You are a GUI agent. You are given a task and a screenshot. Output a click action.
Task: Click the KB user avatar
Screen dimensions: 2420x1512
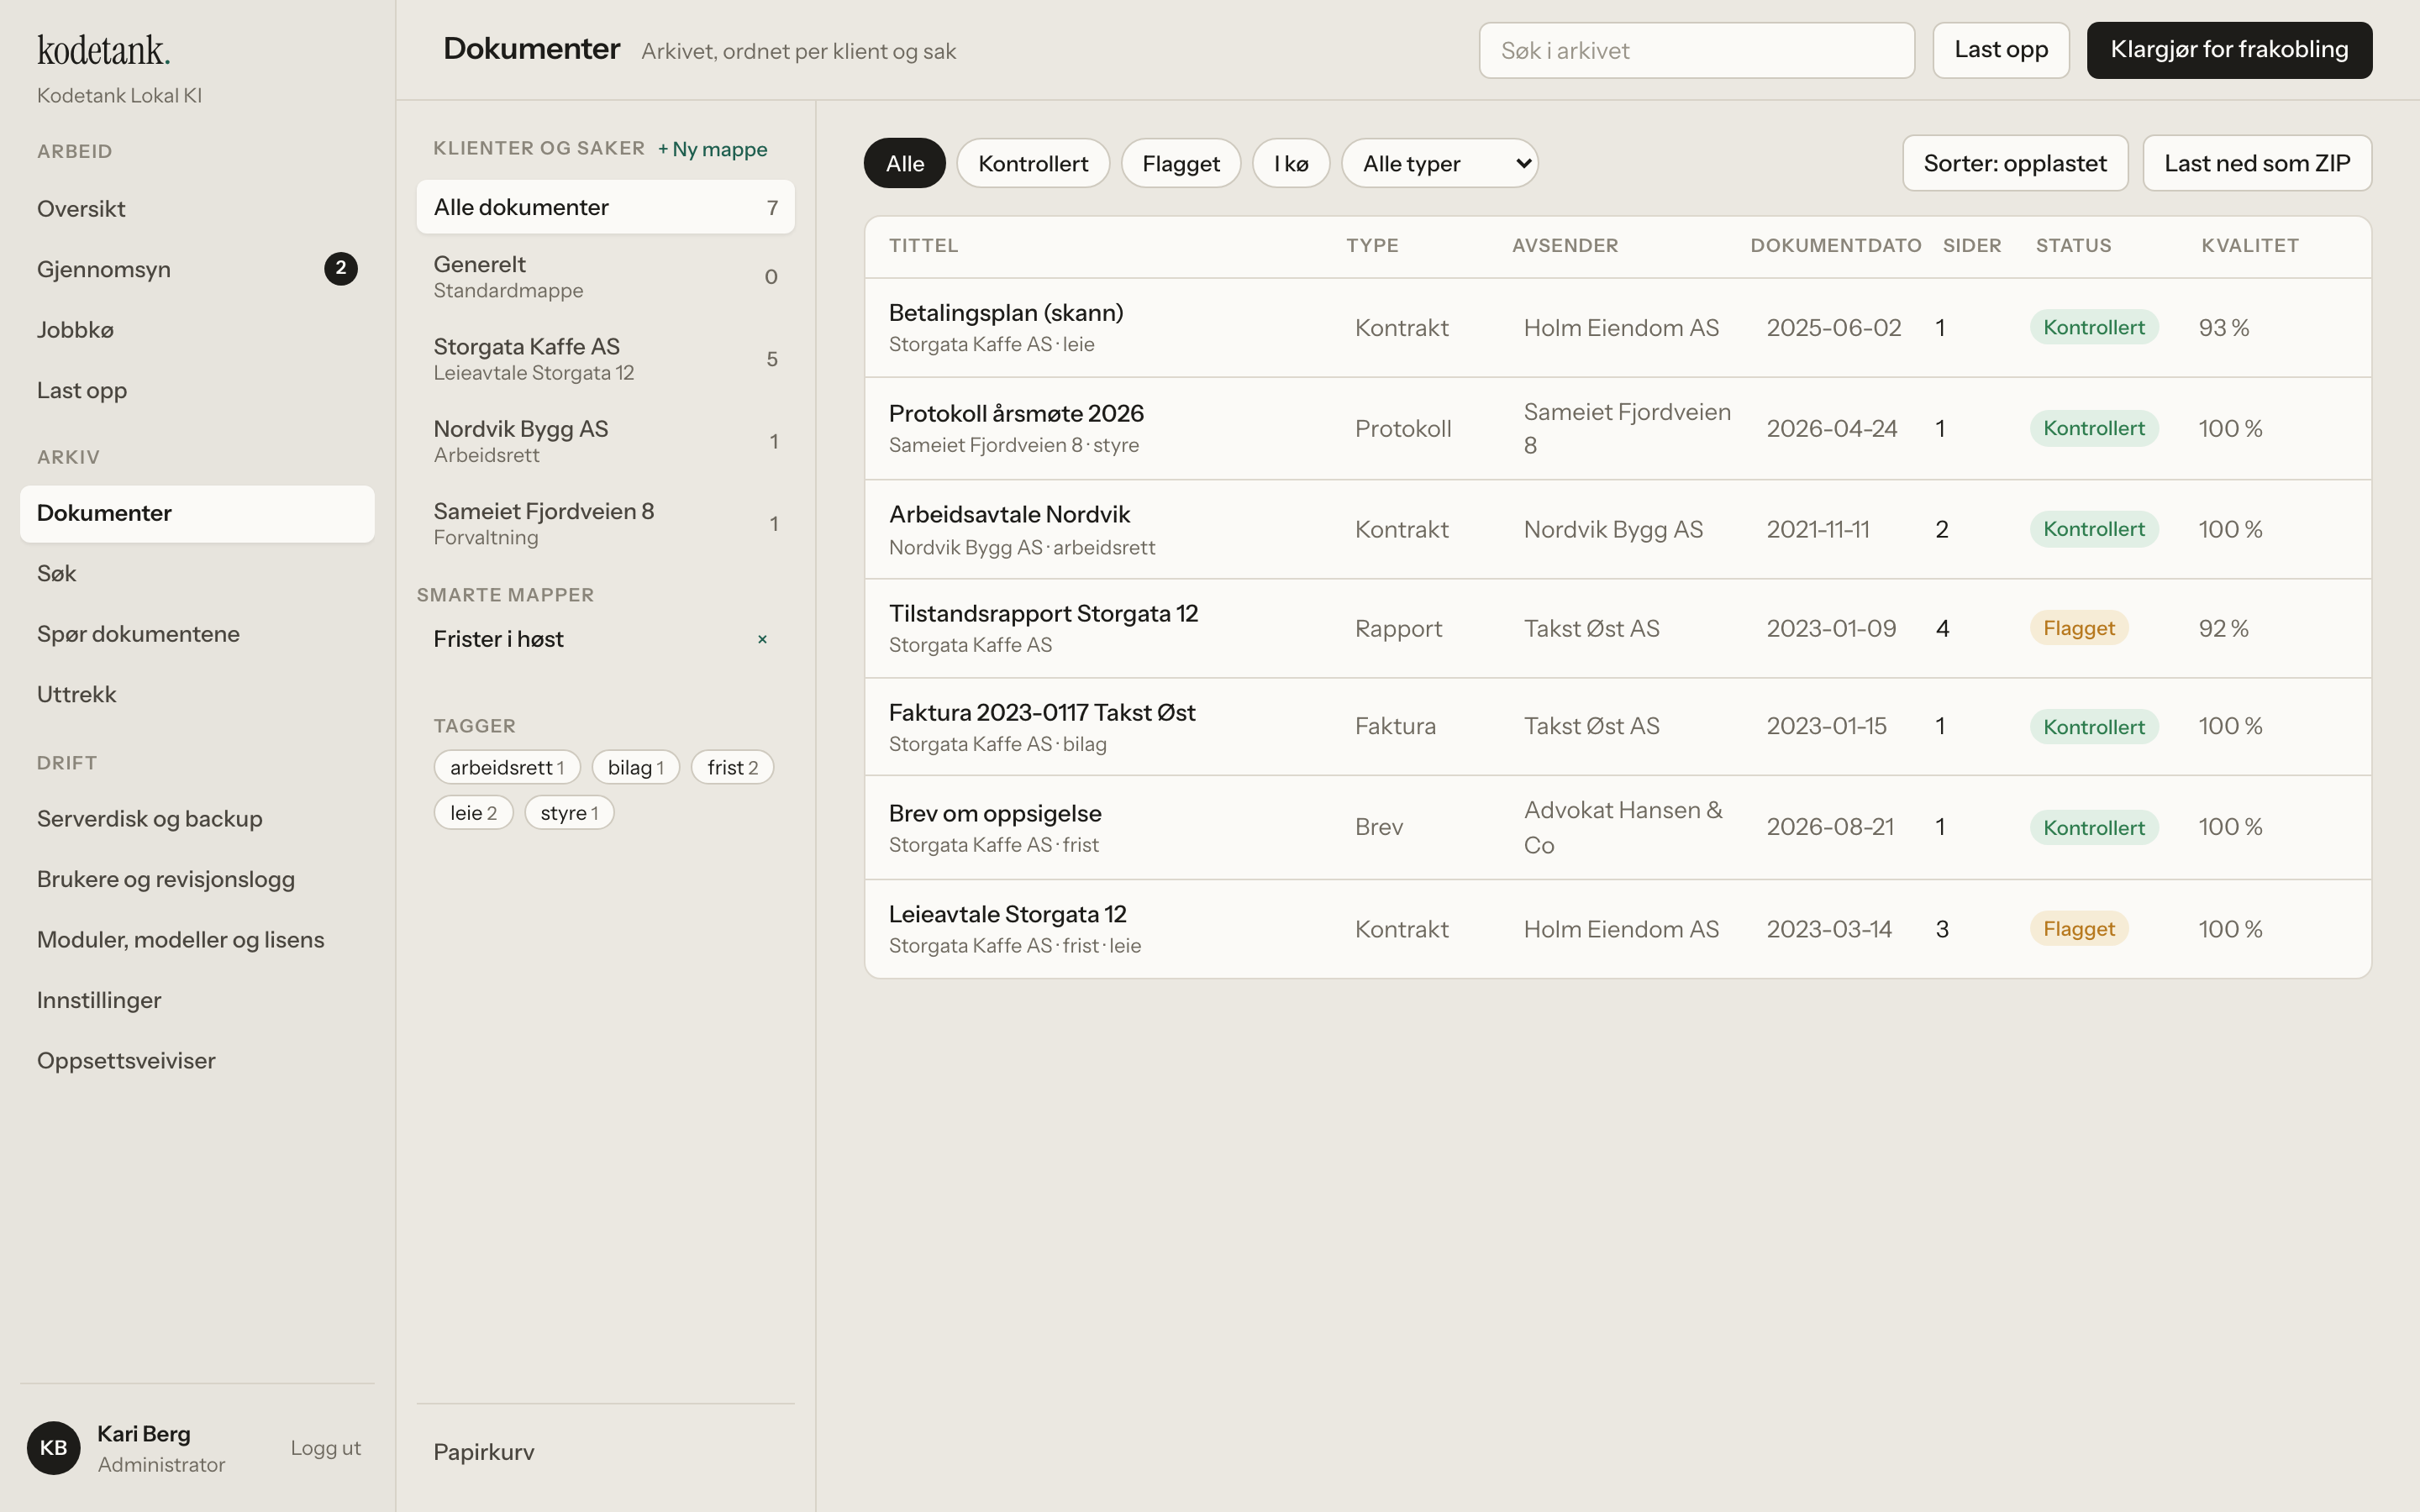click(x=53, y=1447)
